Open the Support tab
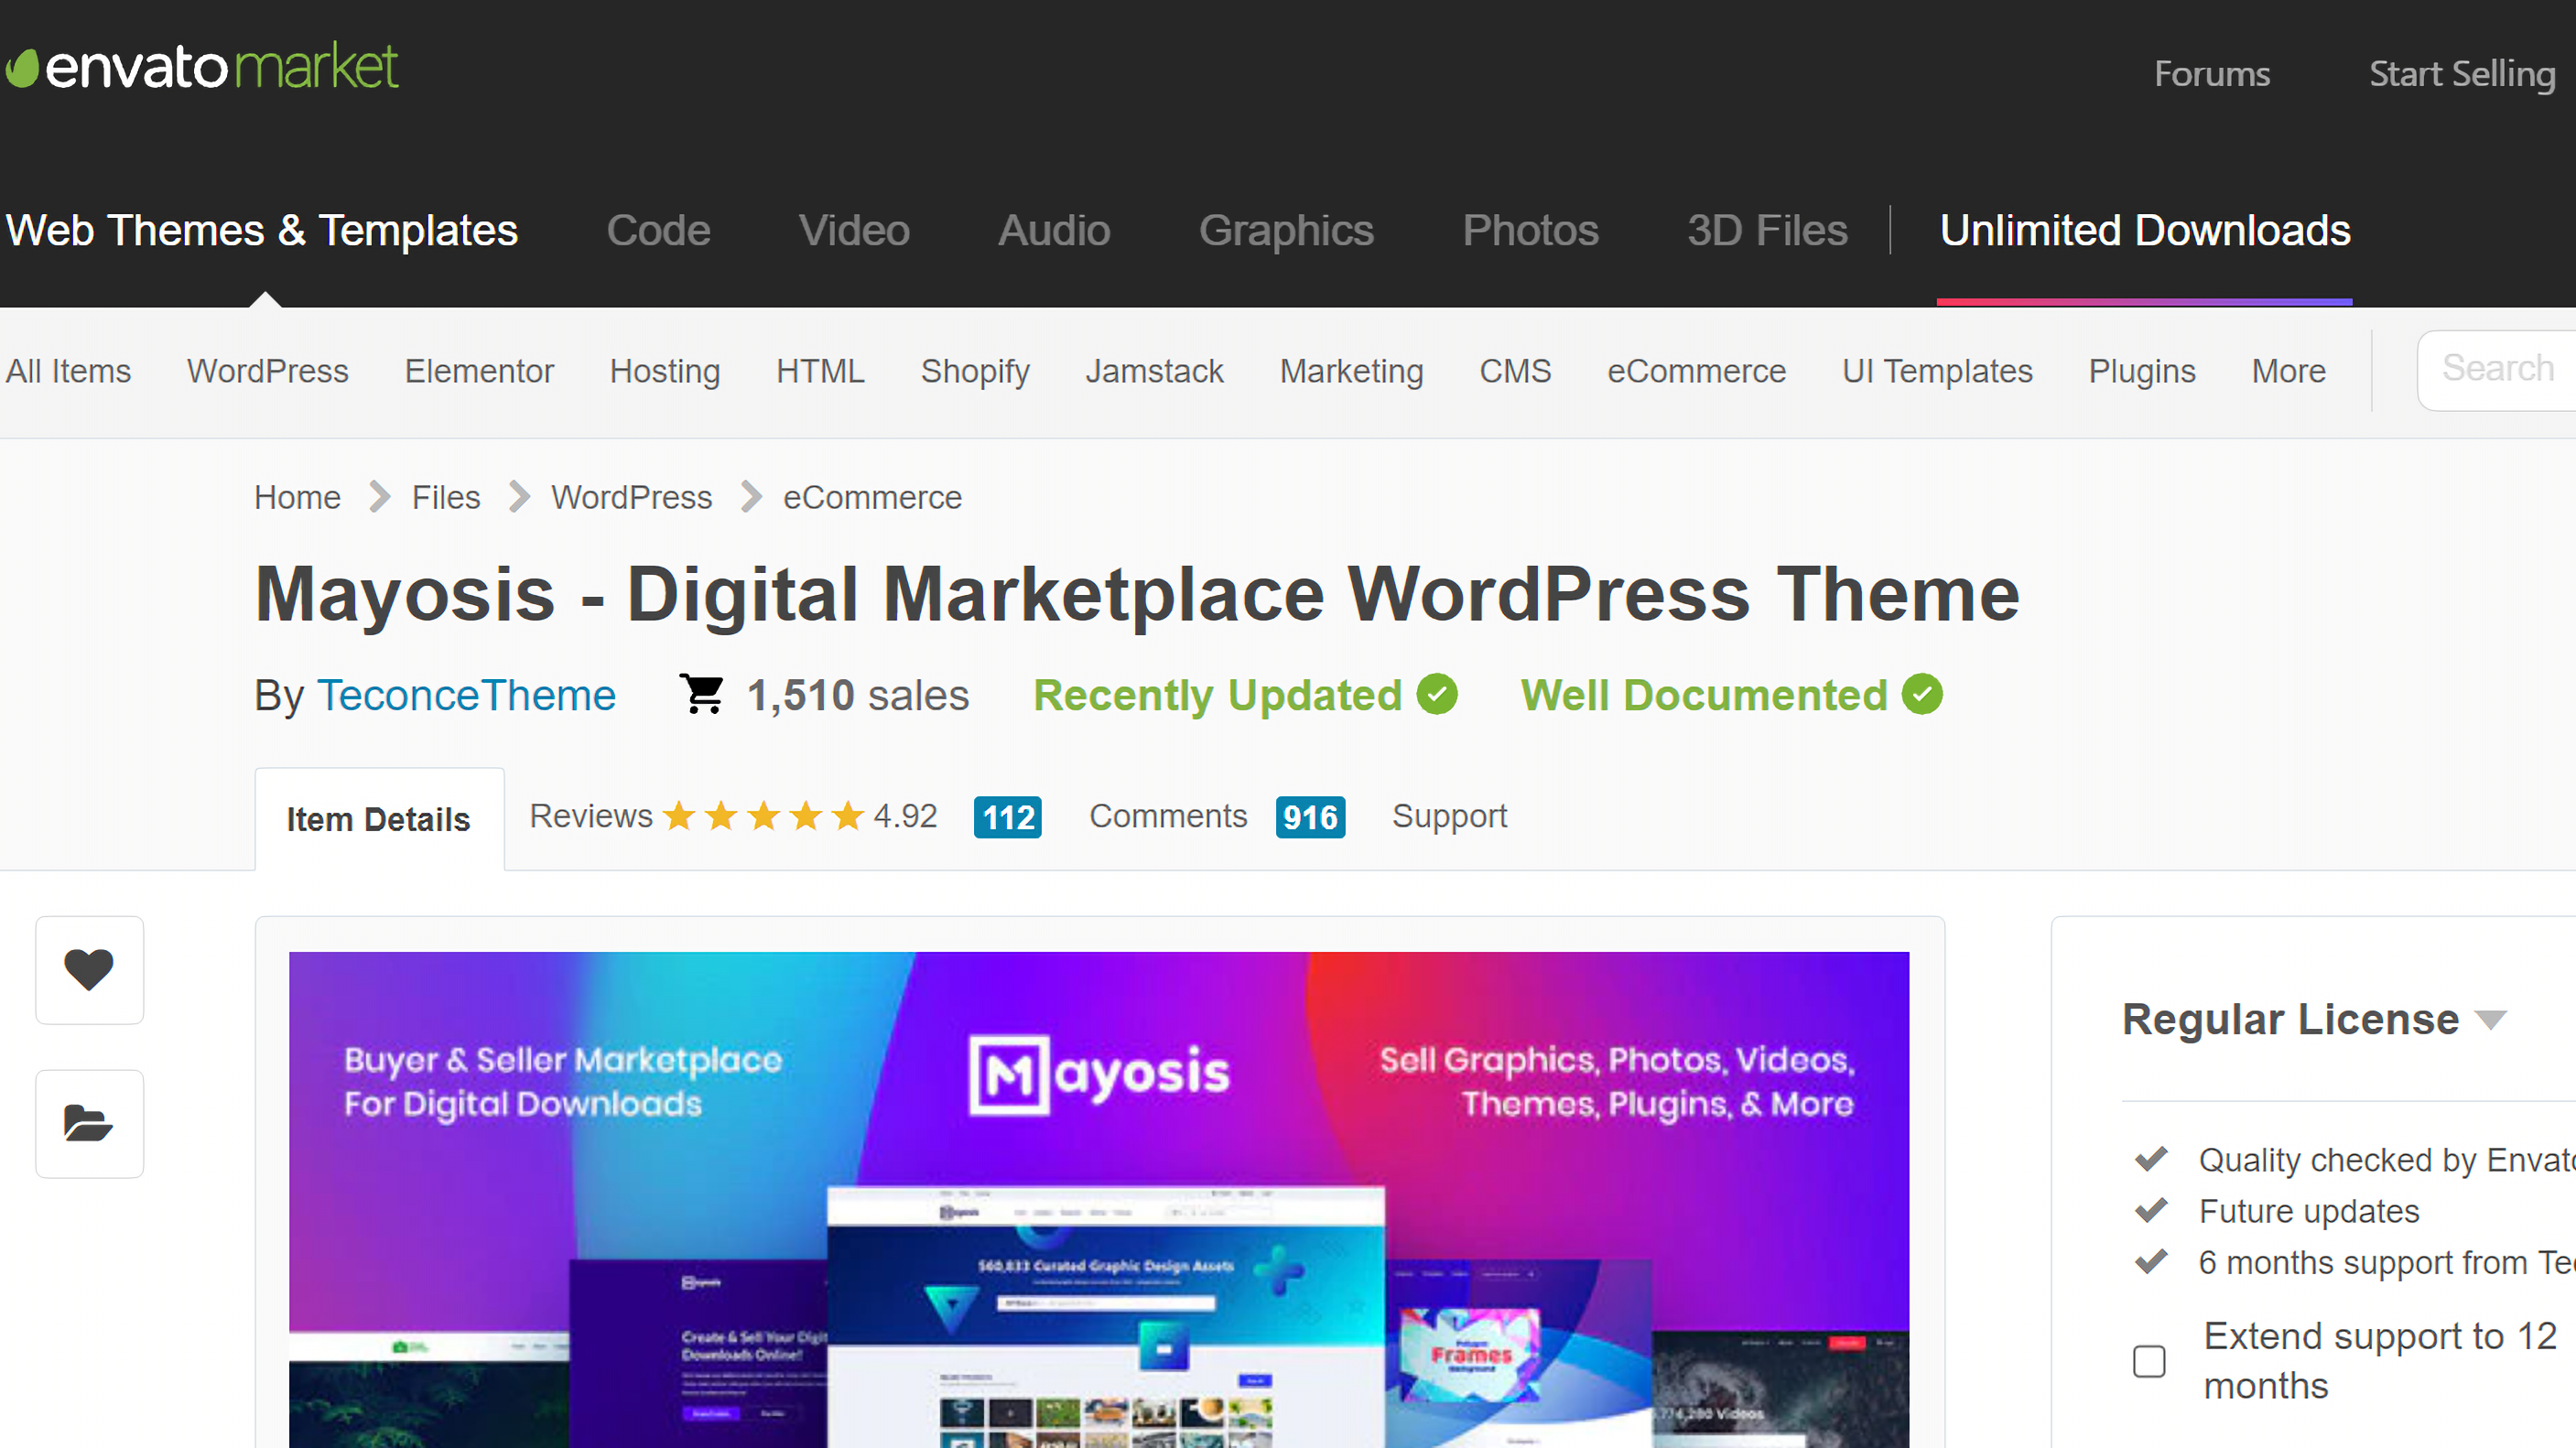 point(1449,816)
